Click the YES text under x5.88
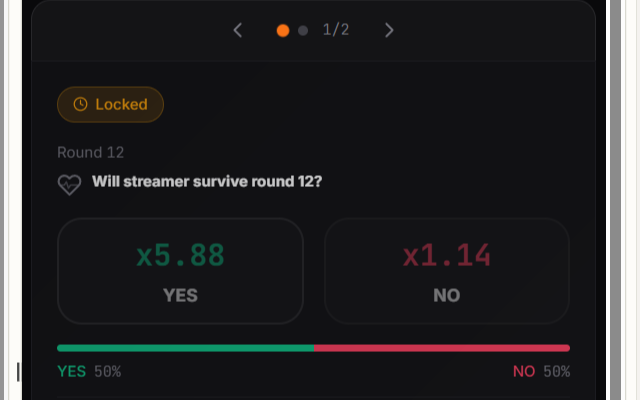 tap(180, 295)
